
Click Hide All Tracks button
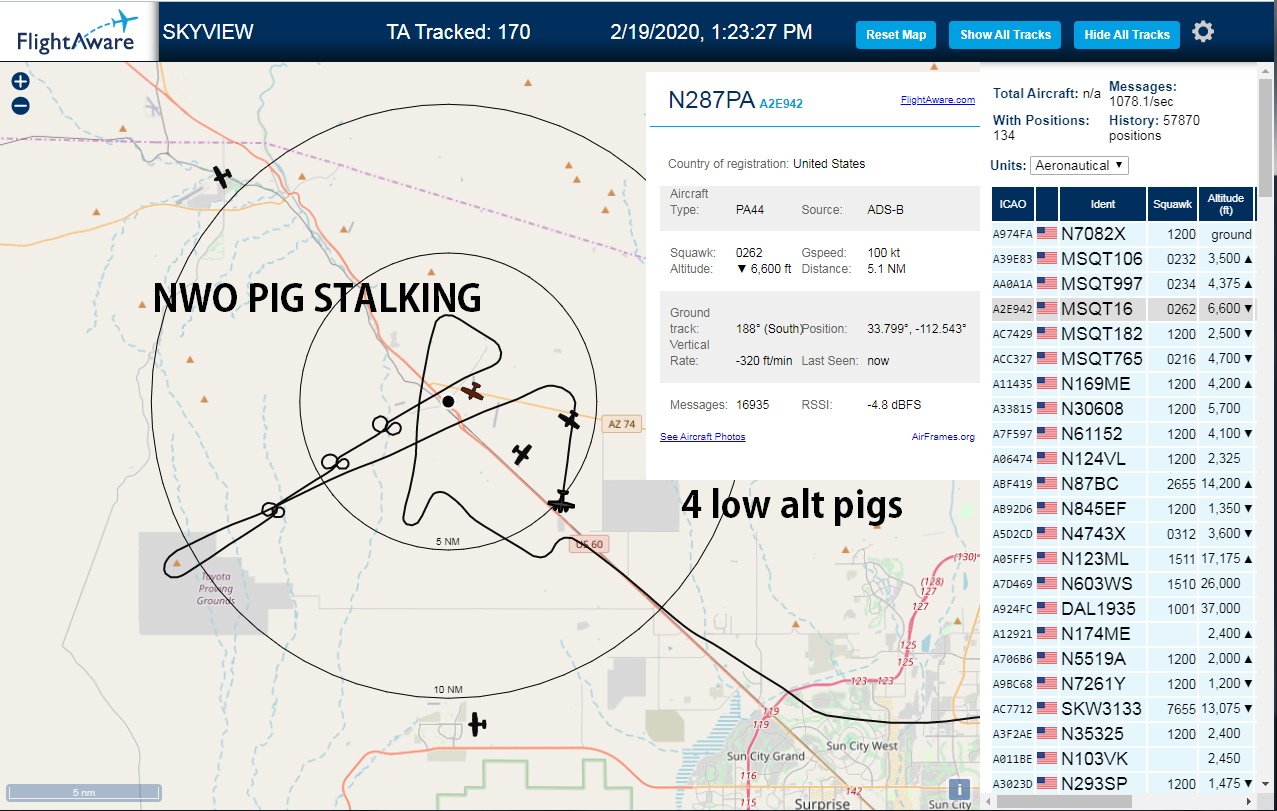point(1127,35)
